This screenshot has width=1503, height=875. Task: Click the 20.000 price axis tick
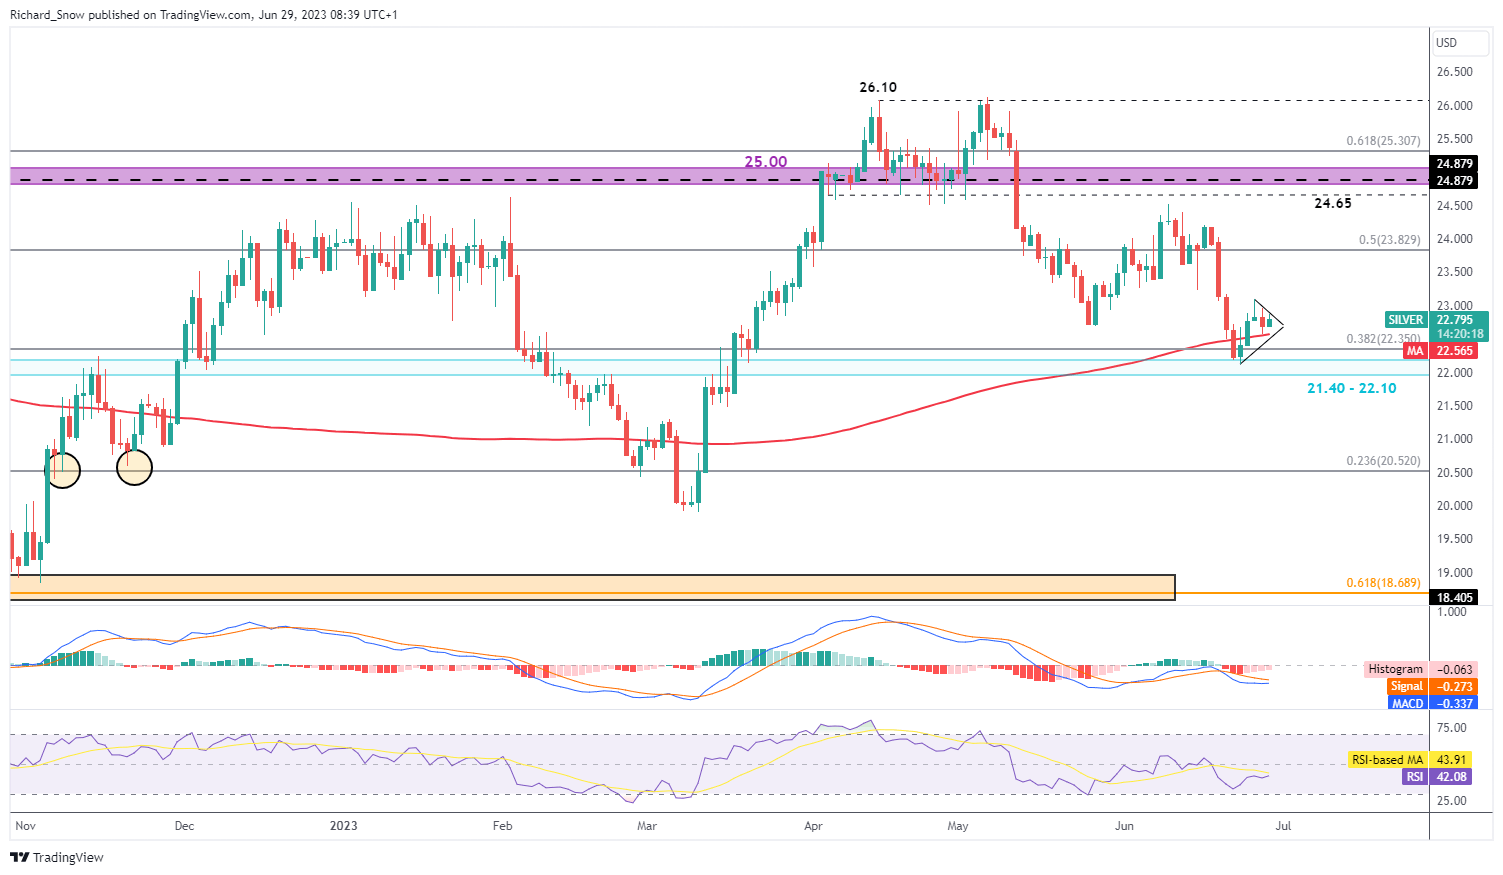(x=1454, y=506)
